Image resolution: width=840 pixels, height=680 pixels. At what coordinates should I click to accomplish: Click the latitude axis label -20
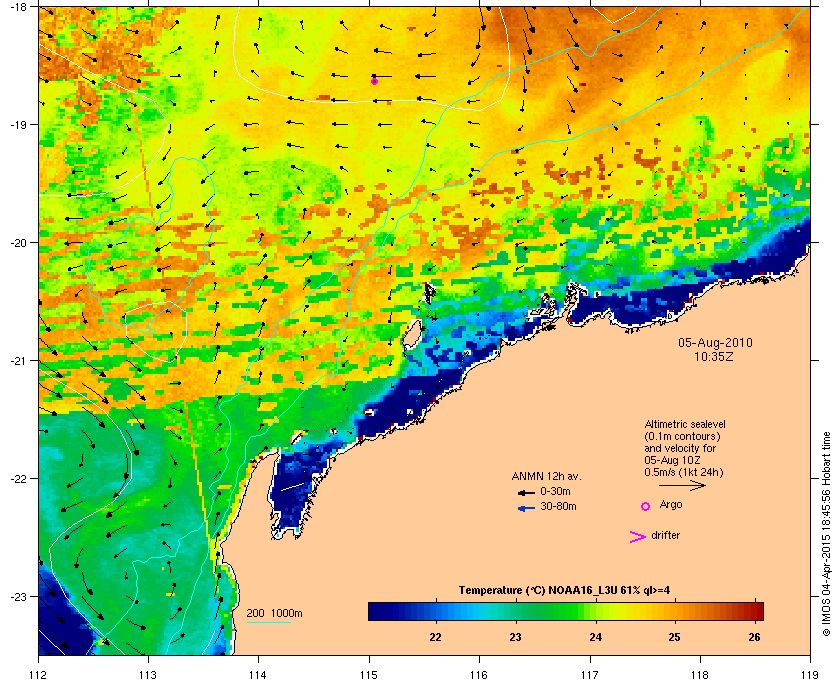[x=18, y=243]
